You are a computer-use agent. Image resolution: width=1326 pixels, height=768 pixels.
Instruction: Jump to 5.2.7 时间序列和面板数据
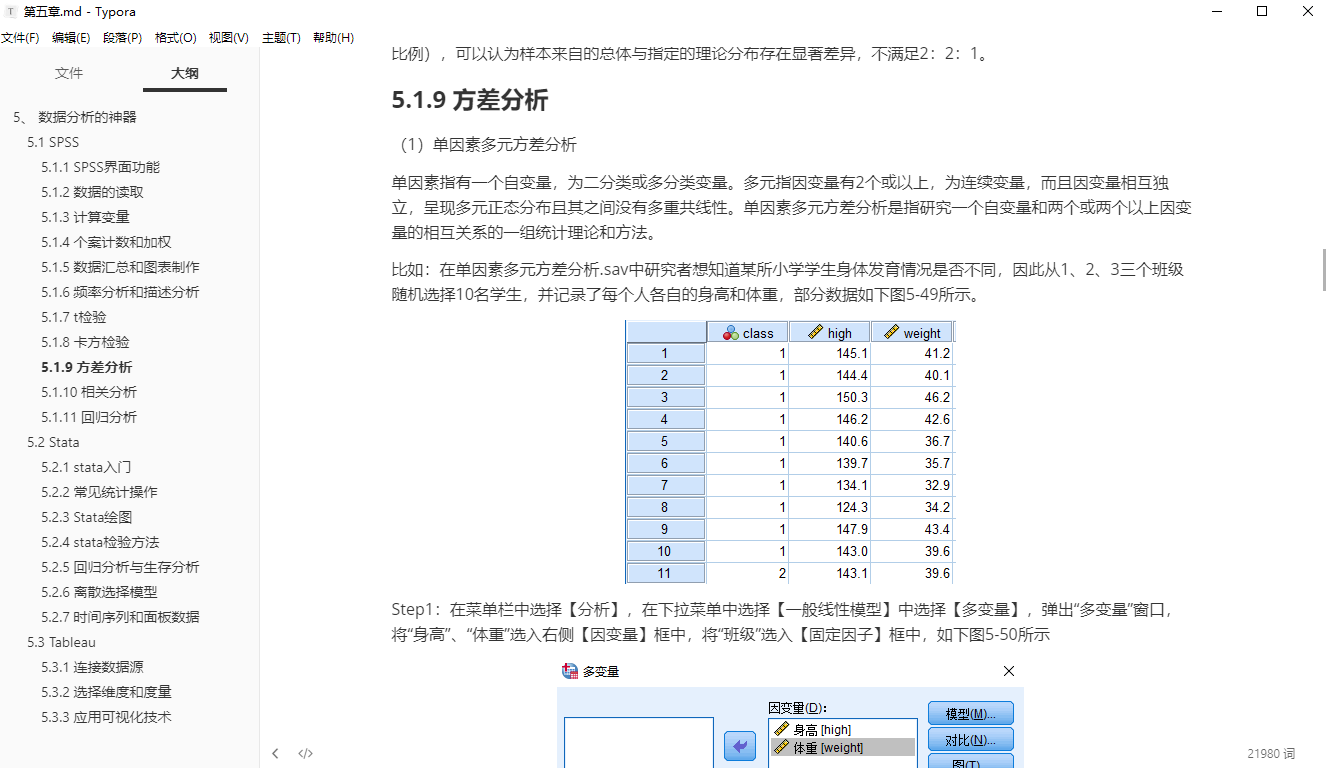click(121, 617)
